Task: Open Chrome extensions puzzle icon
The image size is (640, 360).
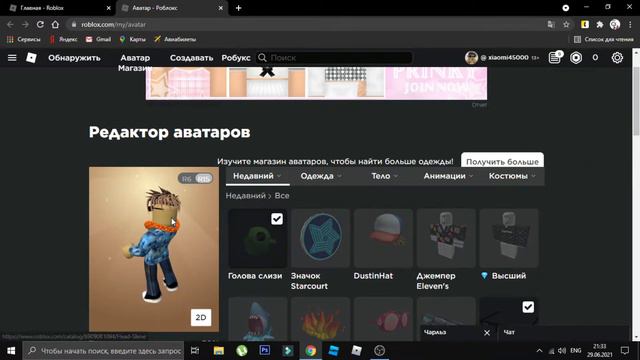Action: pyautogui.click(x=600, y=24)
